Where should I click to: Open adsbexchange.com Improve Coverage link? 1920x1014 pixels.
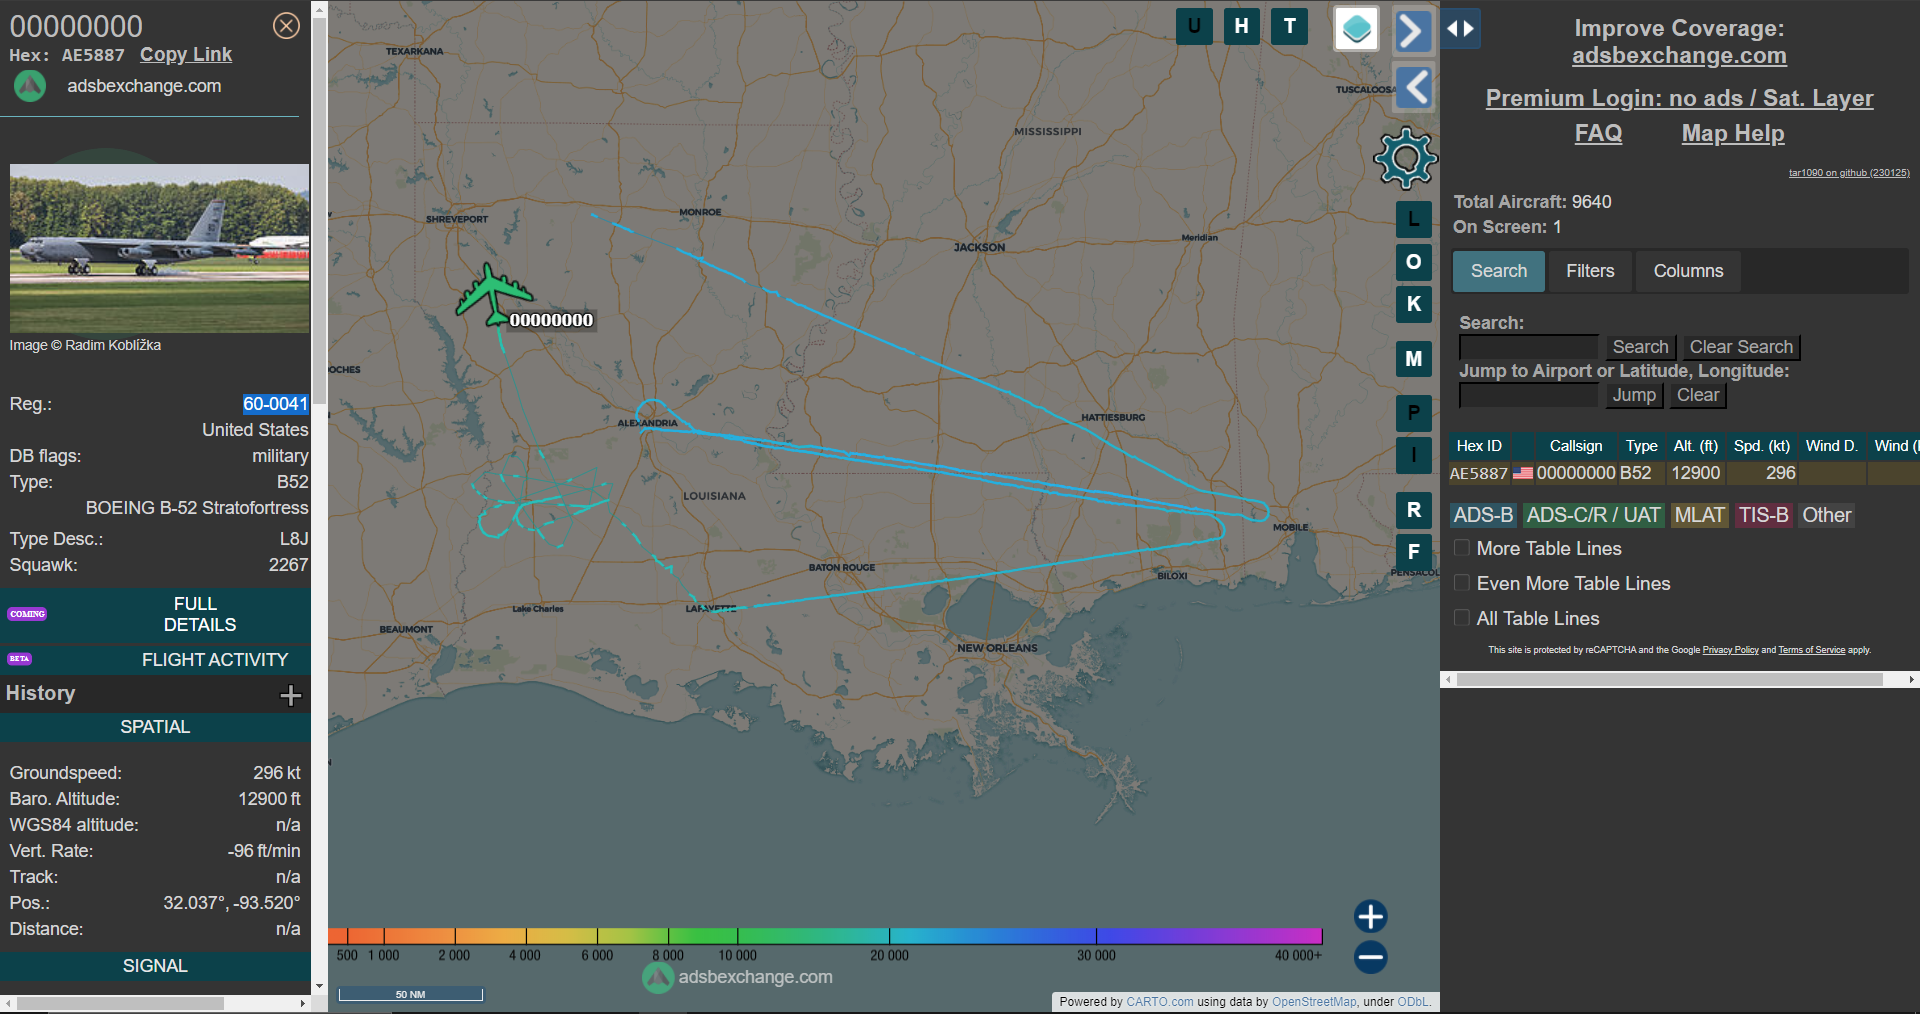tap(1679, 56)
